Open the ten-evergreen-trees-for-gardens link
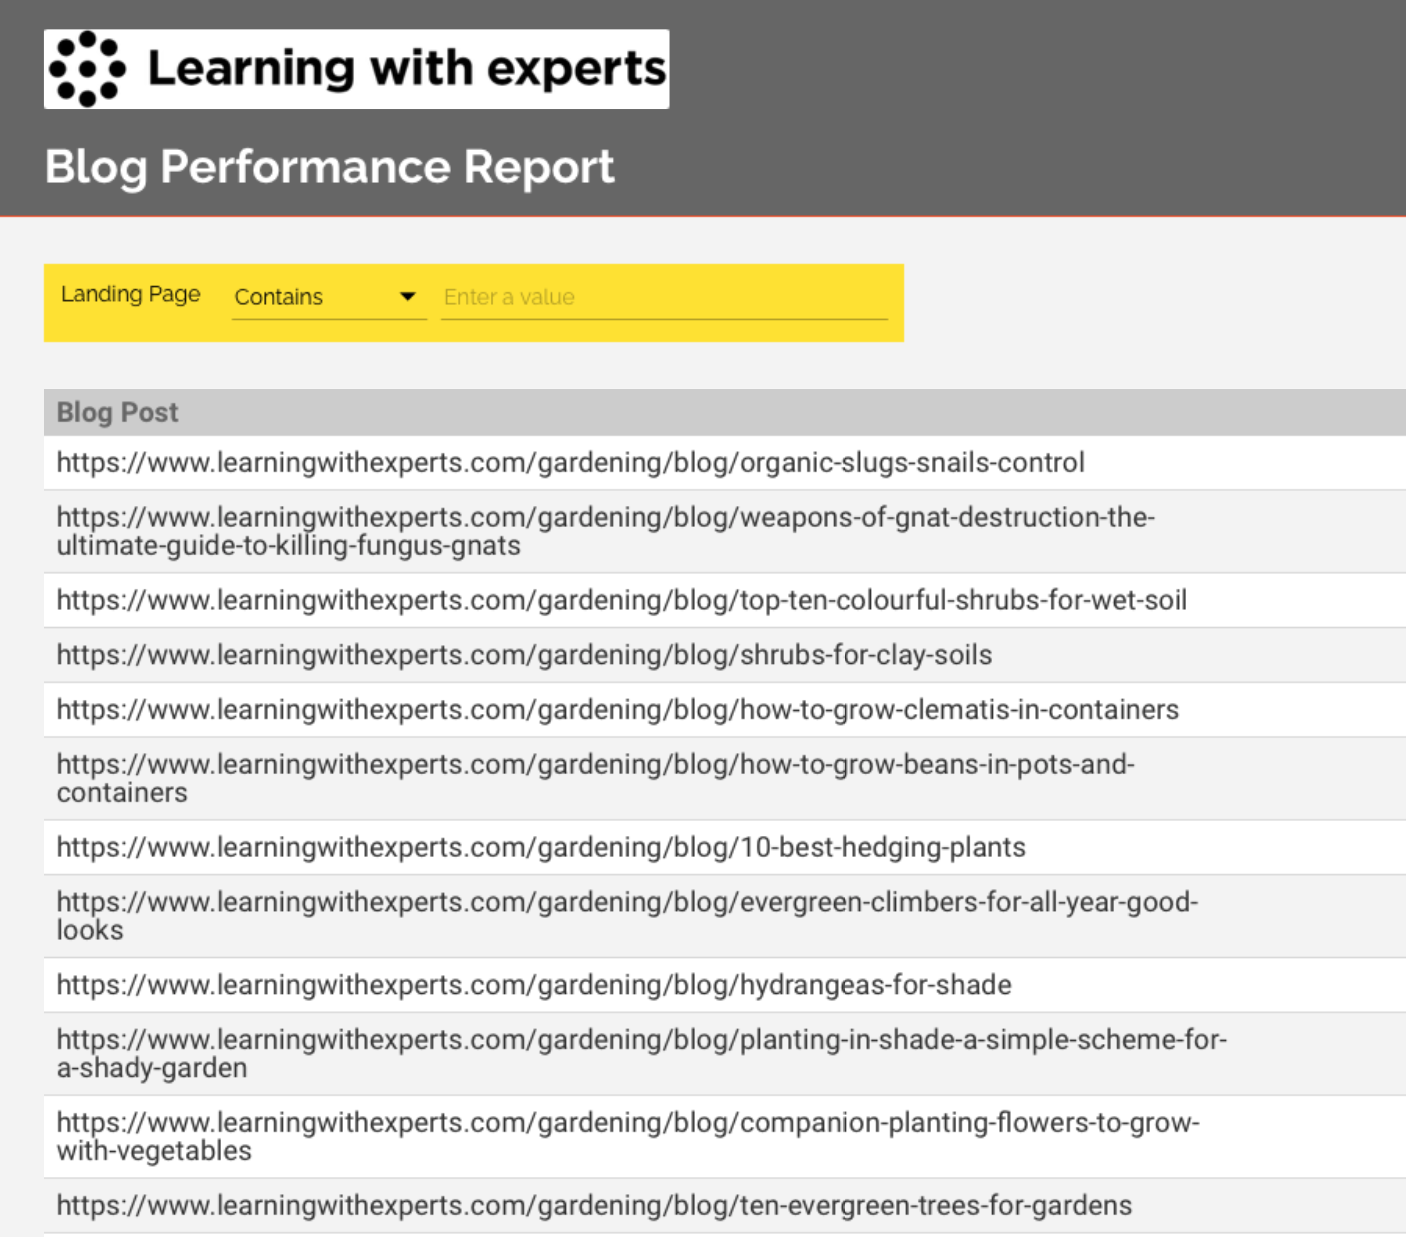Screen dimensions: 1406x1237 [594, 1205]
